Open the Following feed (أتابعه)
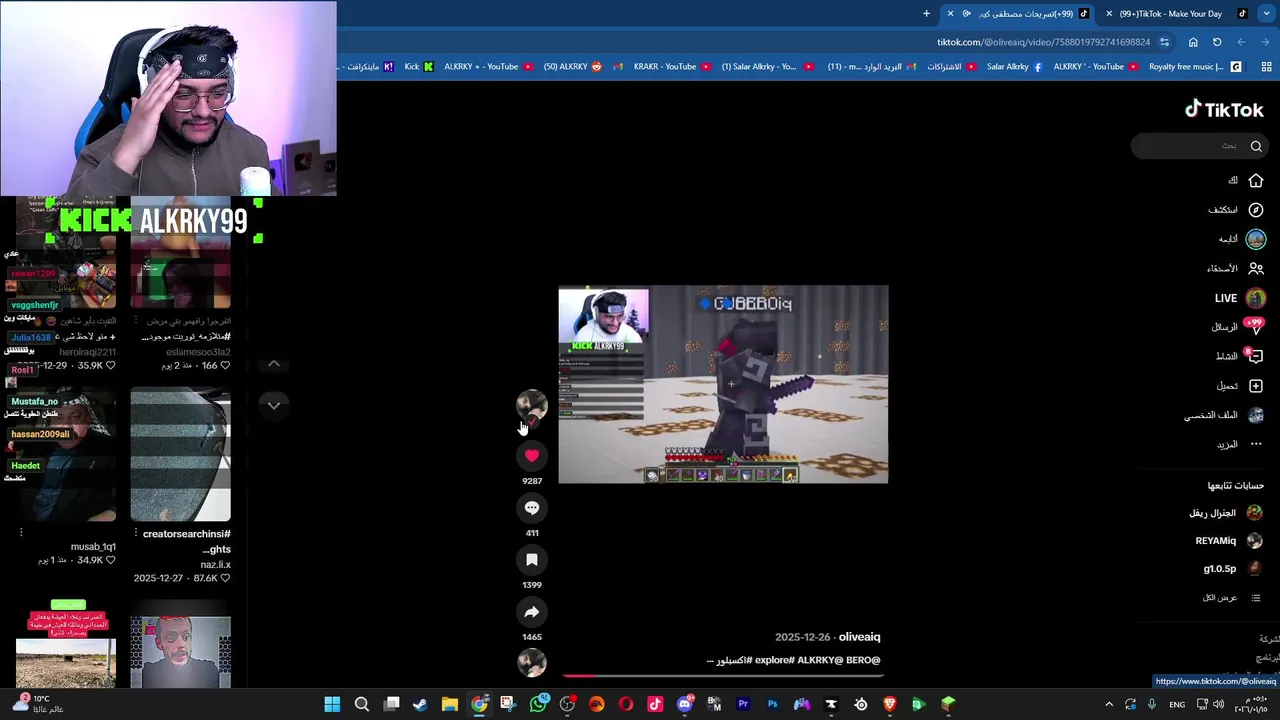 [x=1256, y=239]
